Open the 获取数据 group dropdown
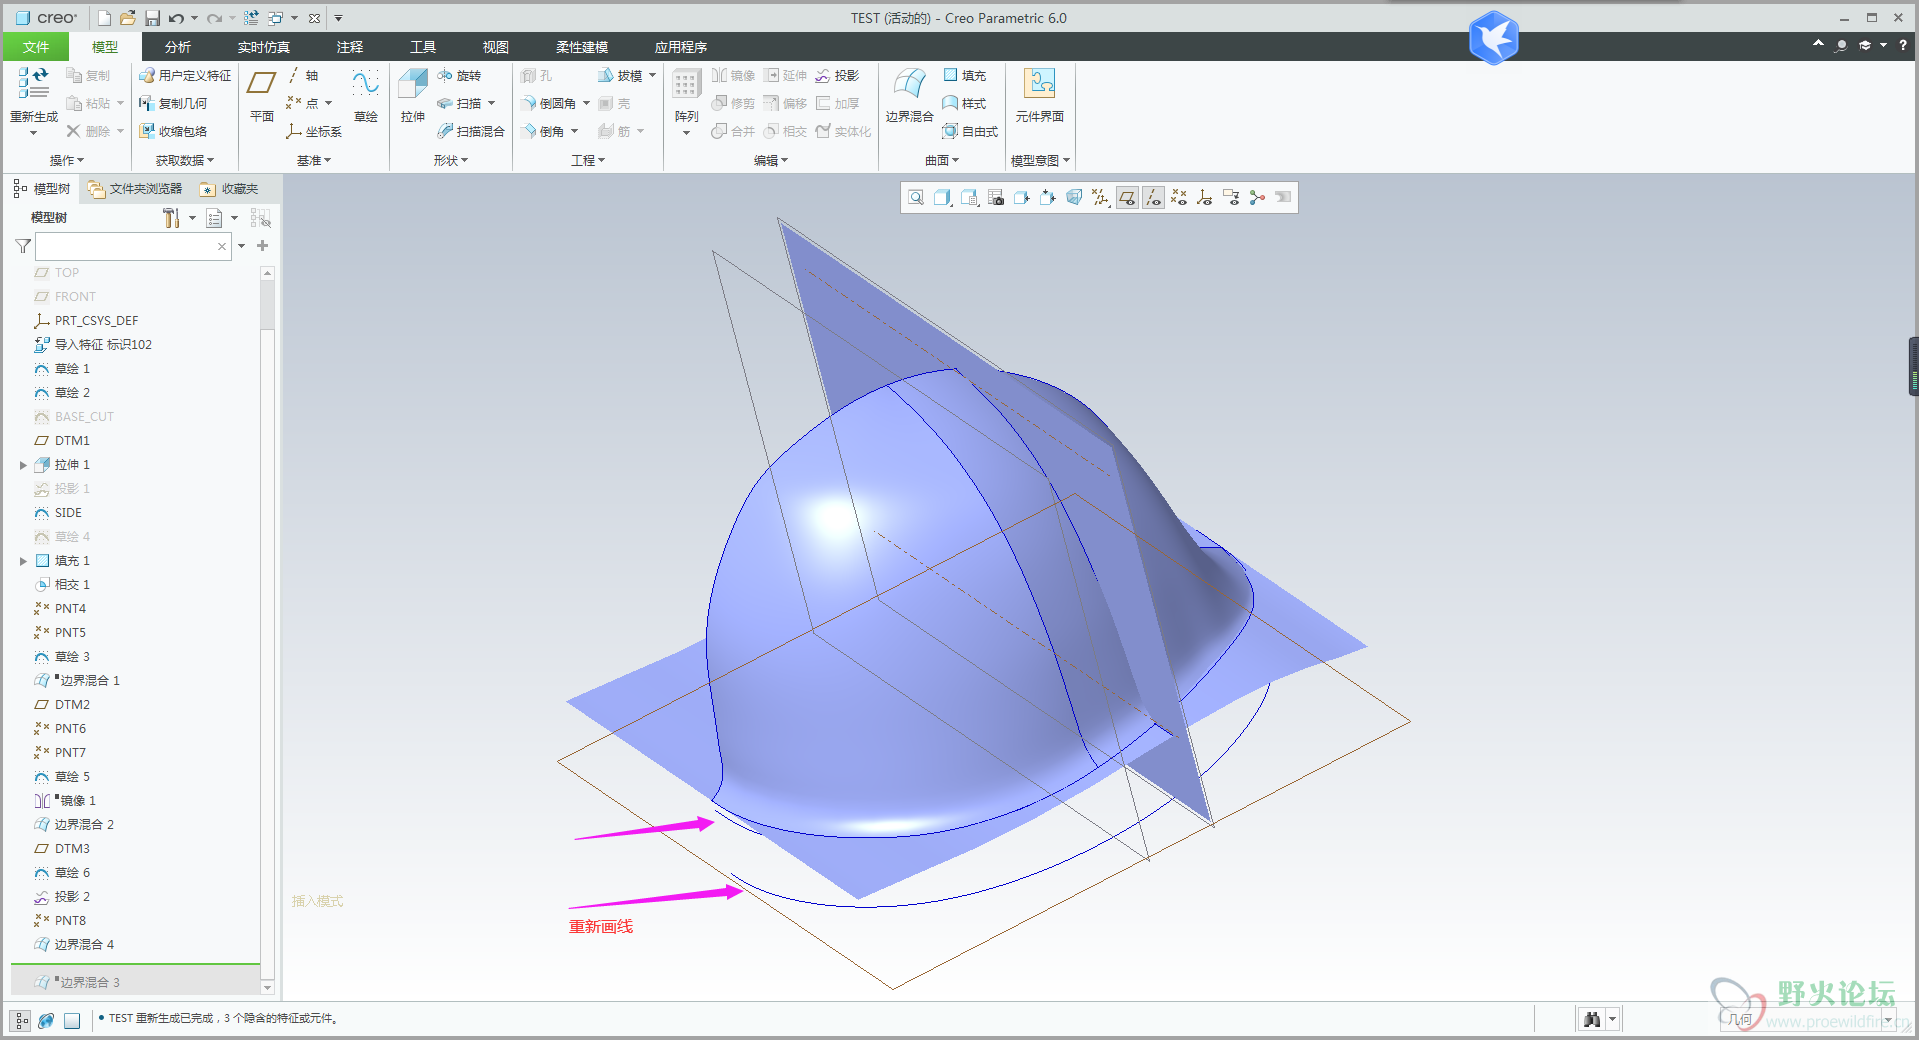This screenshot has height=1040, width=1919. (185, 160)
